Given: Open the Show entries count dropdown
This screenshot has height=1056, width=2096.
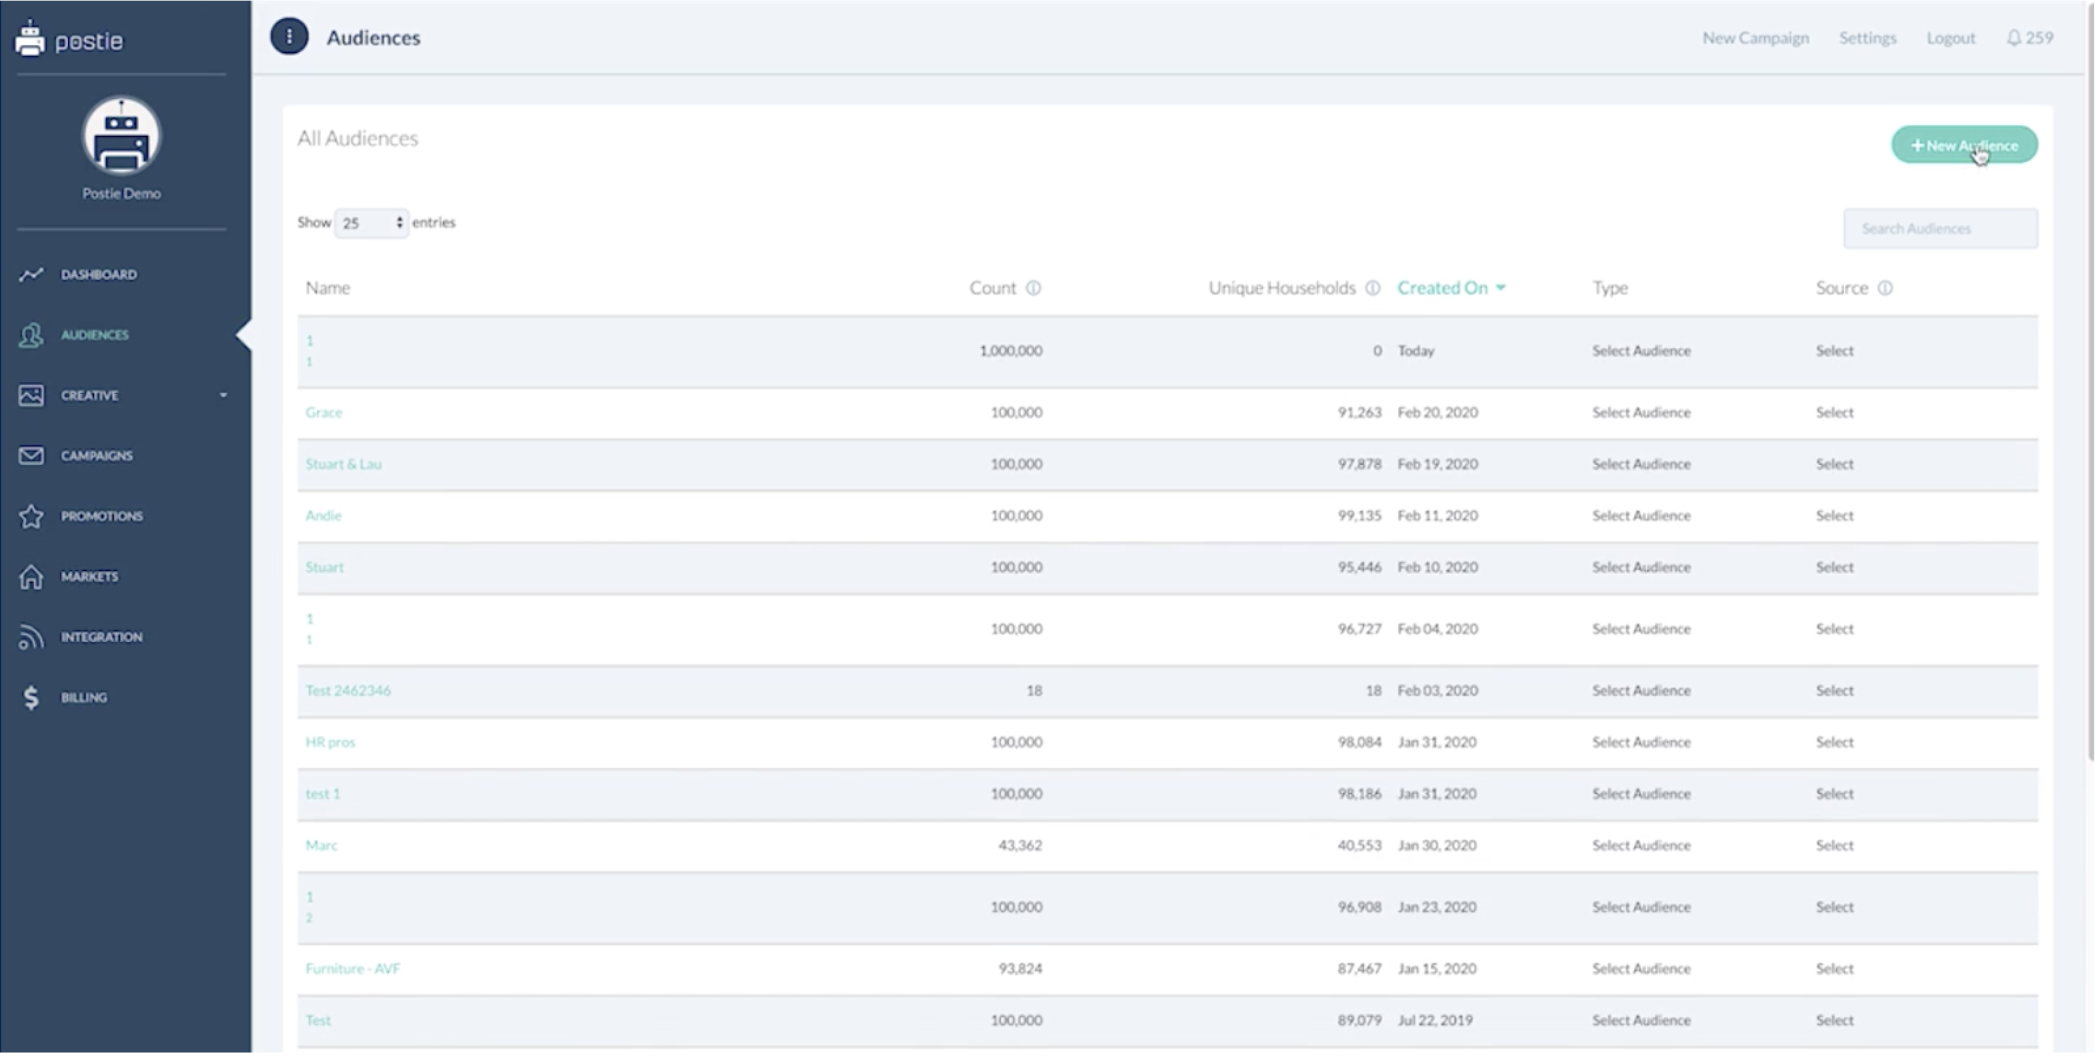Looking at the screenshot, I should [x=371, y=223].
